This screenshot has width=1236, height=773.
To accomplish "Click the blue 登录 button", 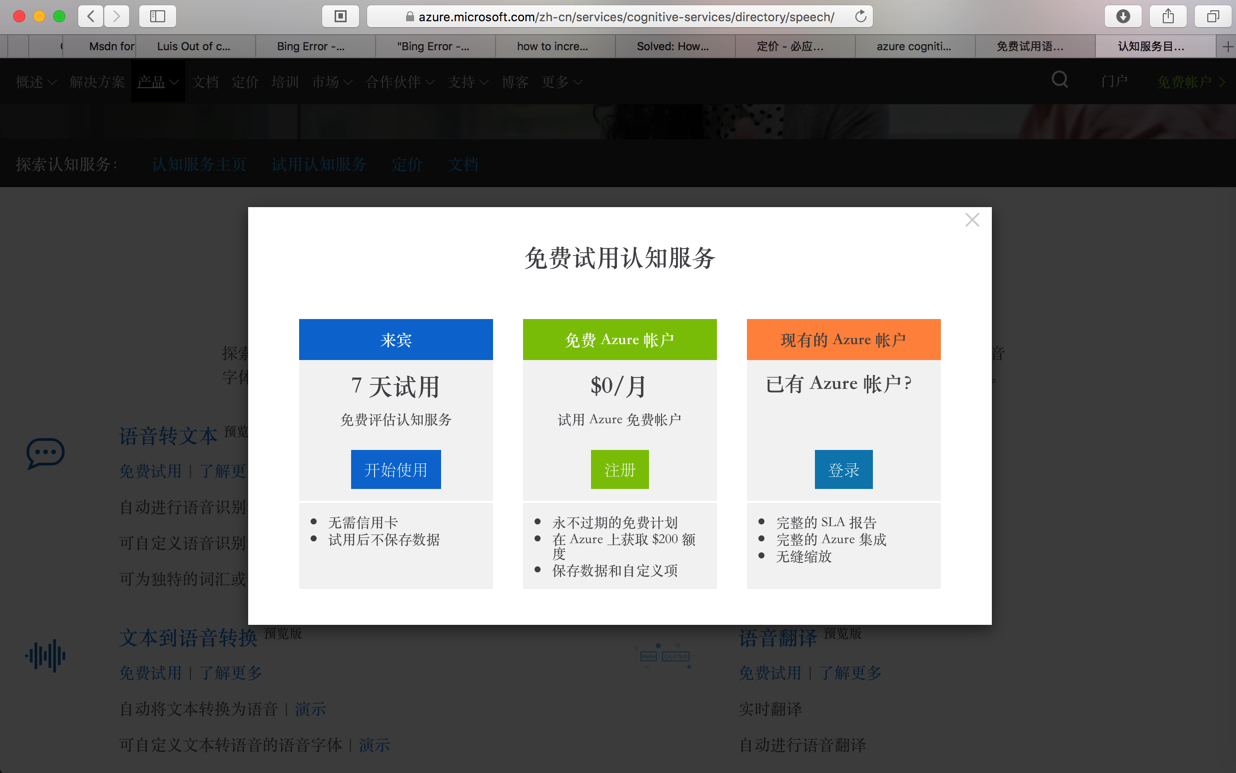I will point(844,469).
